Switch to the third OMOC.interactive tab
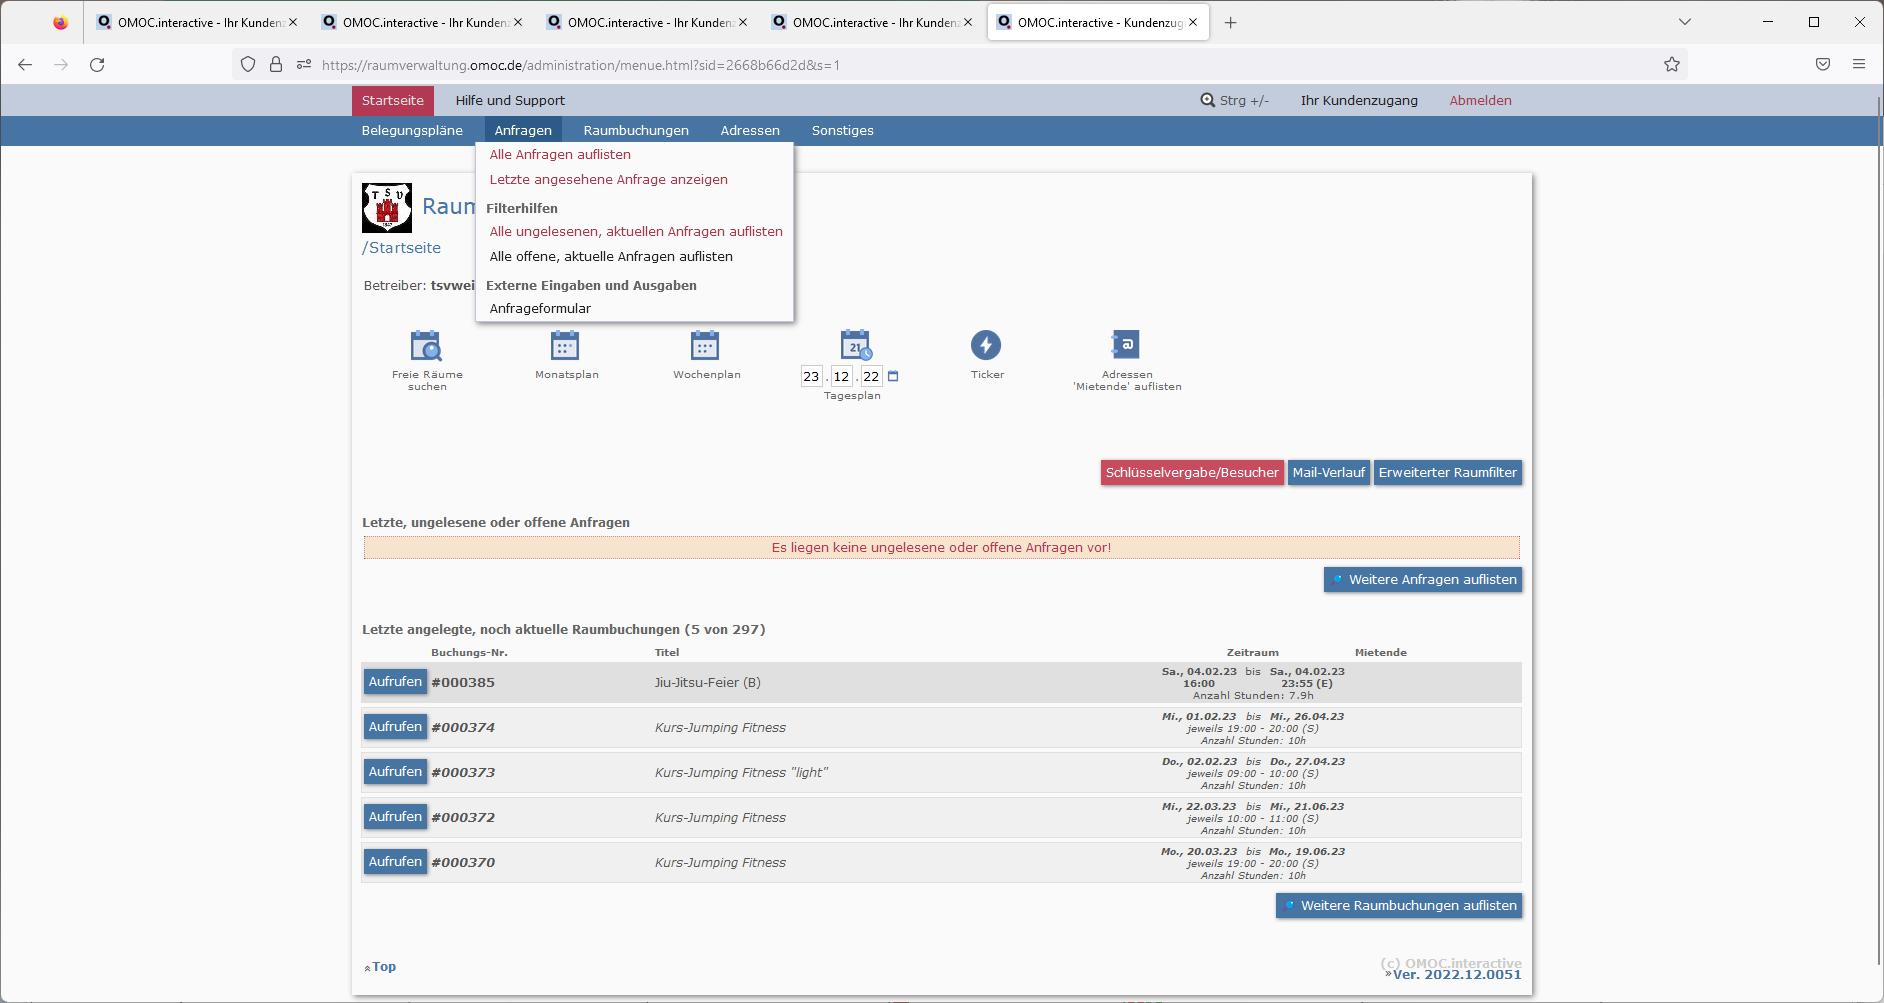1884x1003 pixels. click(649, 22)
